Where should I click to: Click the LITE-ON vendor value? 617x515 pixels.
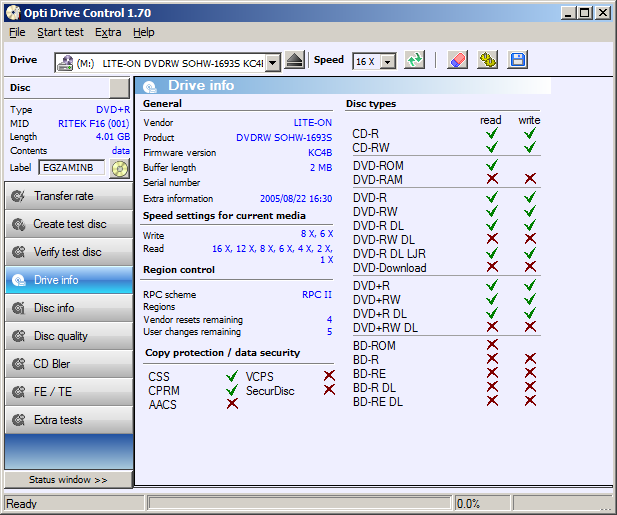pos(312,122)
